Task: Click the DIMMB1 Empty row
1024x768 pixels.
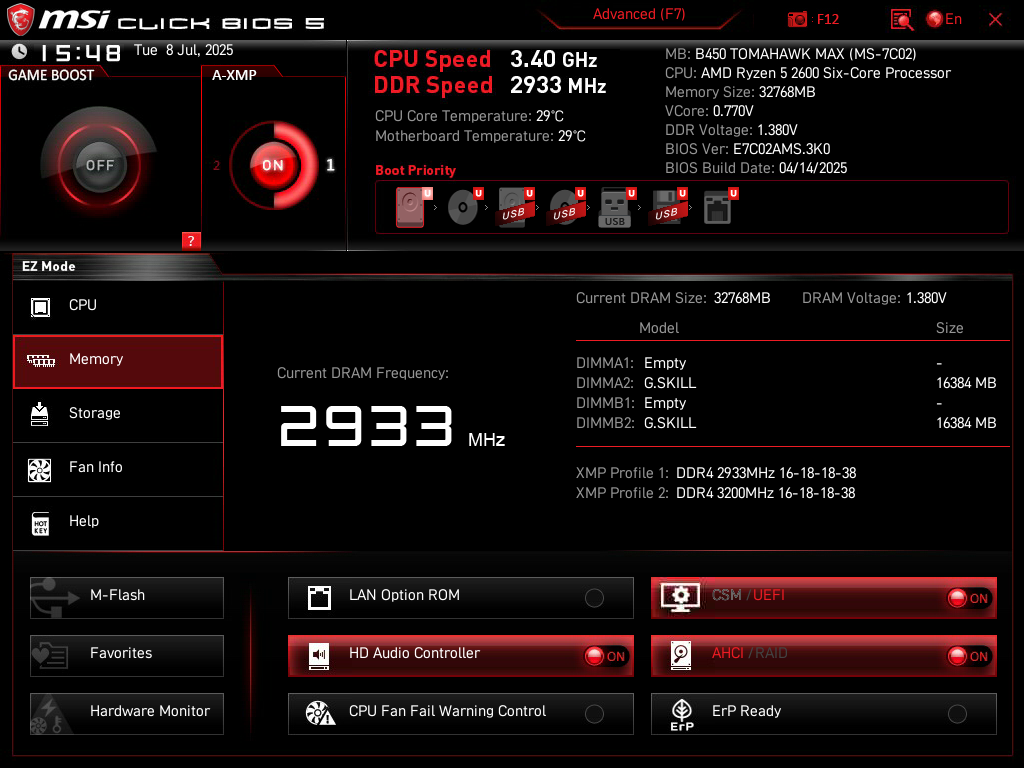Action: point(786,403)
